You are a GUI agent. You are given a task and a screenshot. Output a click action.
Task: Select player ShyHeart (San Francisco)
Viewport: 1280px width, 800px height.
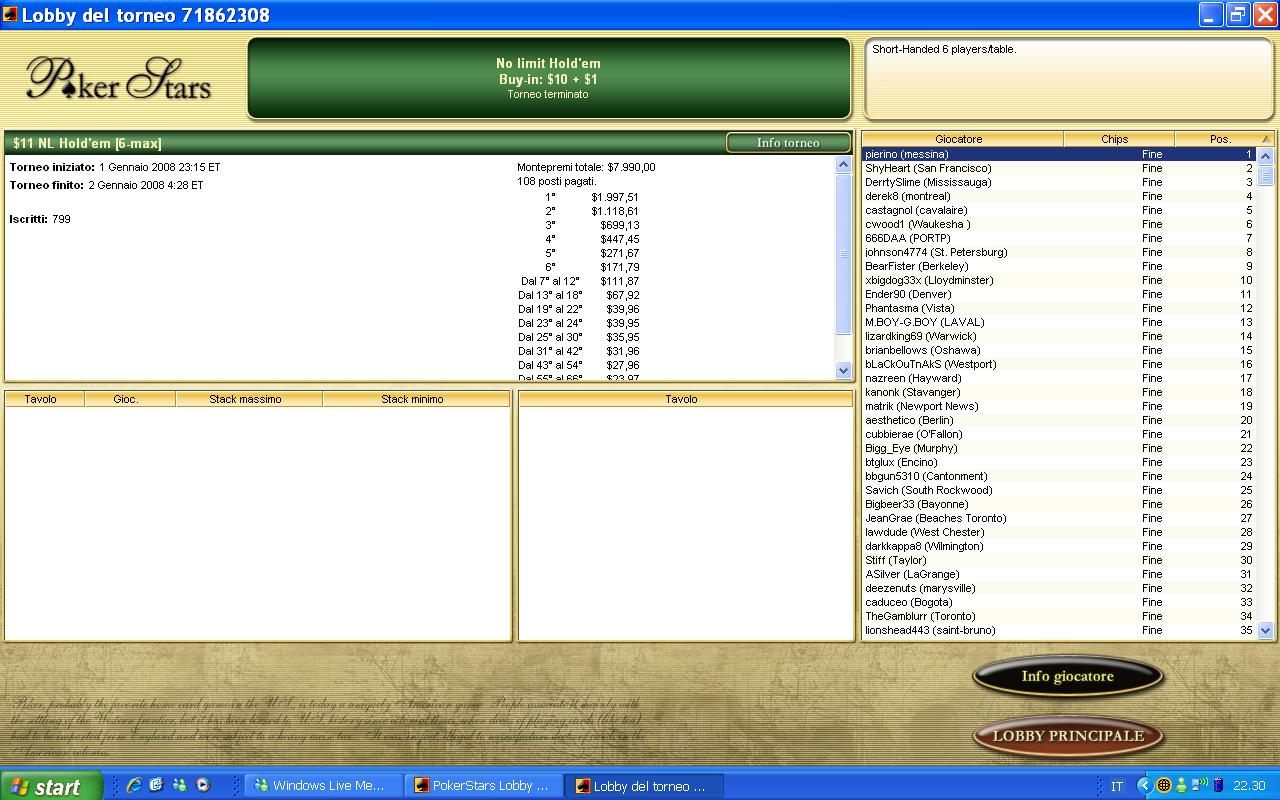(1059, 169)
